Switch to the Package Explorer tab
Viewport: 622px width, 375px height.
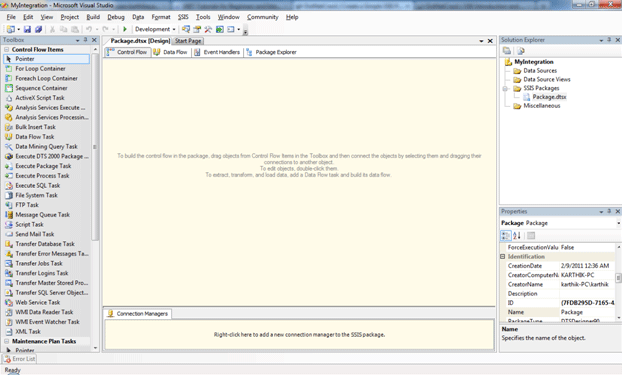[x=271, y=52]
